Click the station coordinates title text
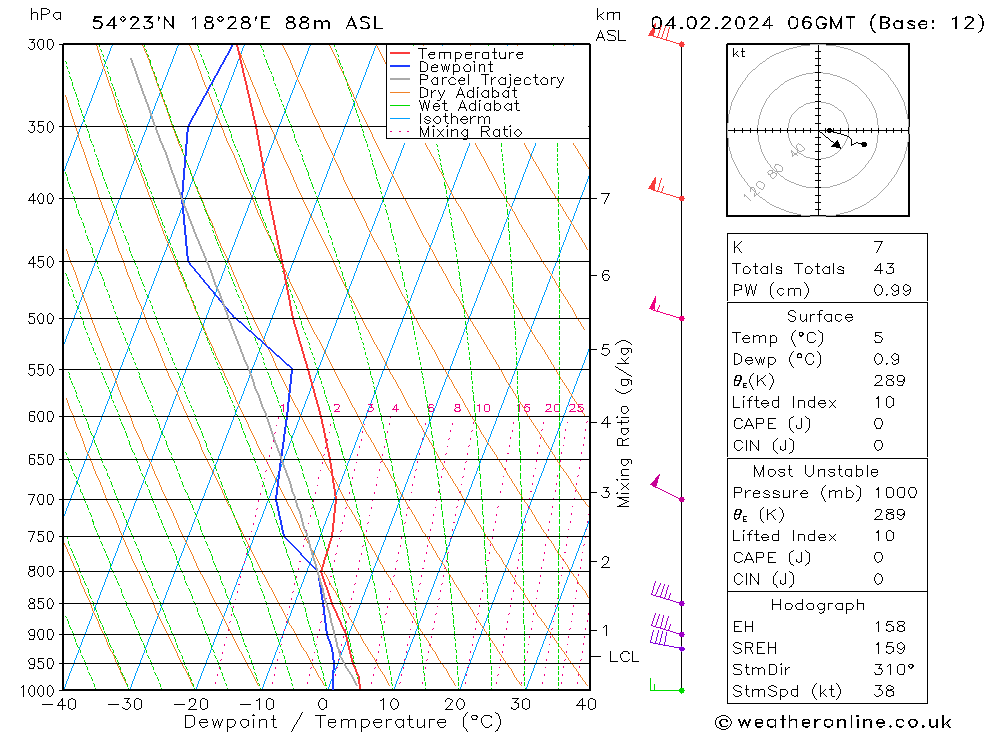 tap(237, 23)
